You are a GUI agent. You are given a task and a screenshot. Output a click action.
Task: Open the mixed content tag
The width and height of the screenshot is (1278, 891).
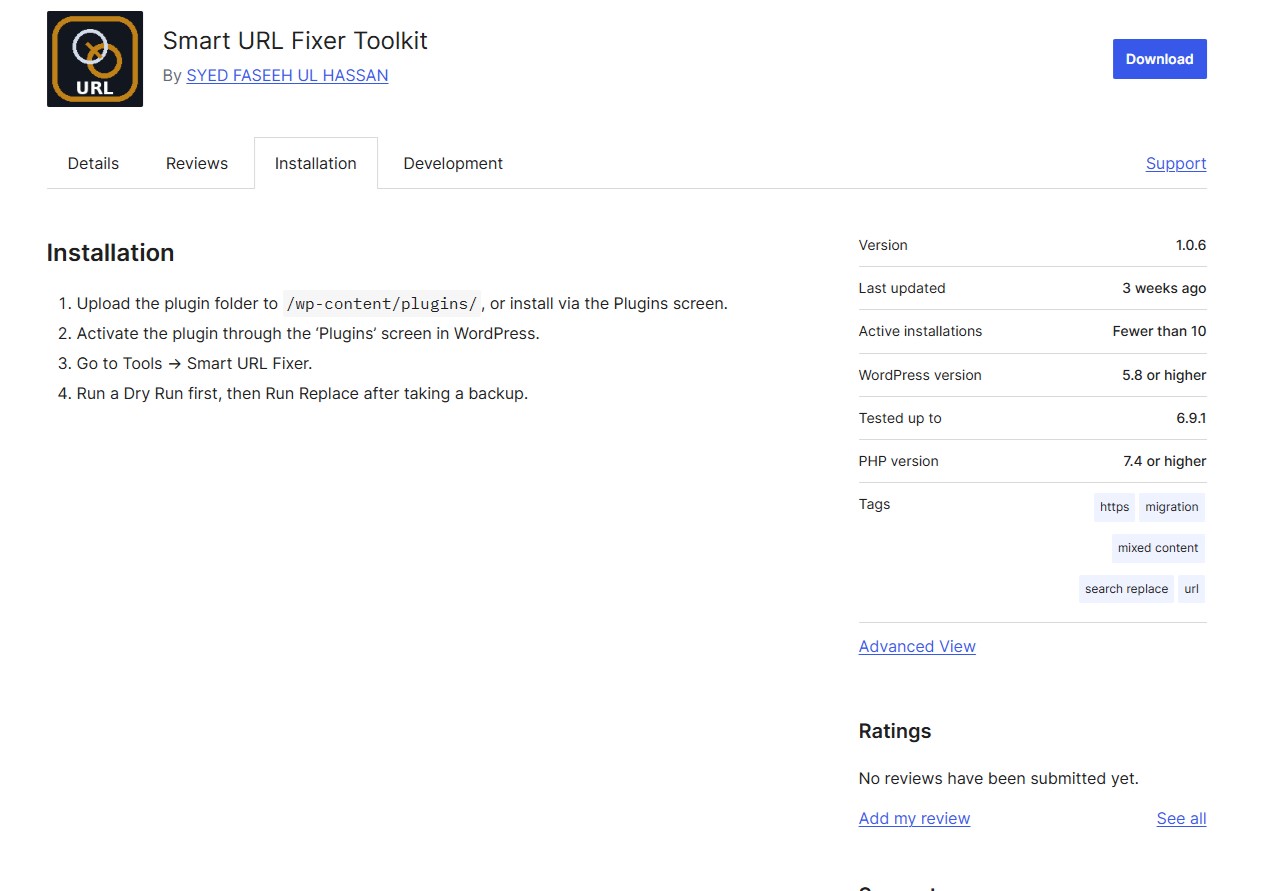click(x=1157, y=548)
